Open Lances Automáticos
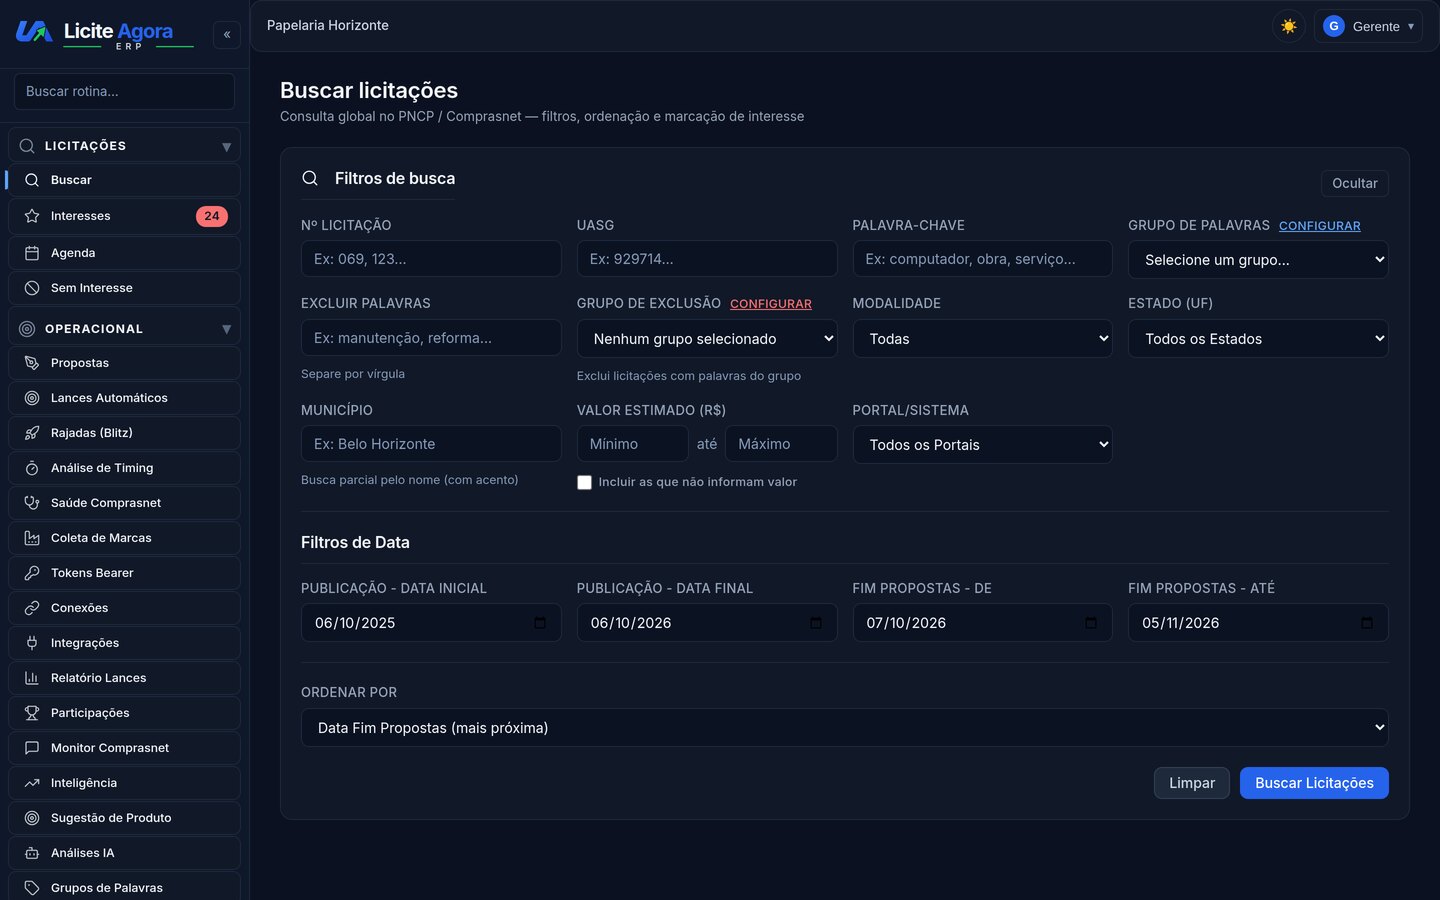Viewport: 1440px width, 900px height. point(124,398)
